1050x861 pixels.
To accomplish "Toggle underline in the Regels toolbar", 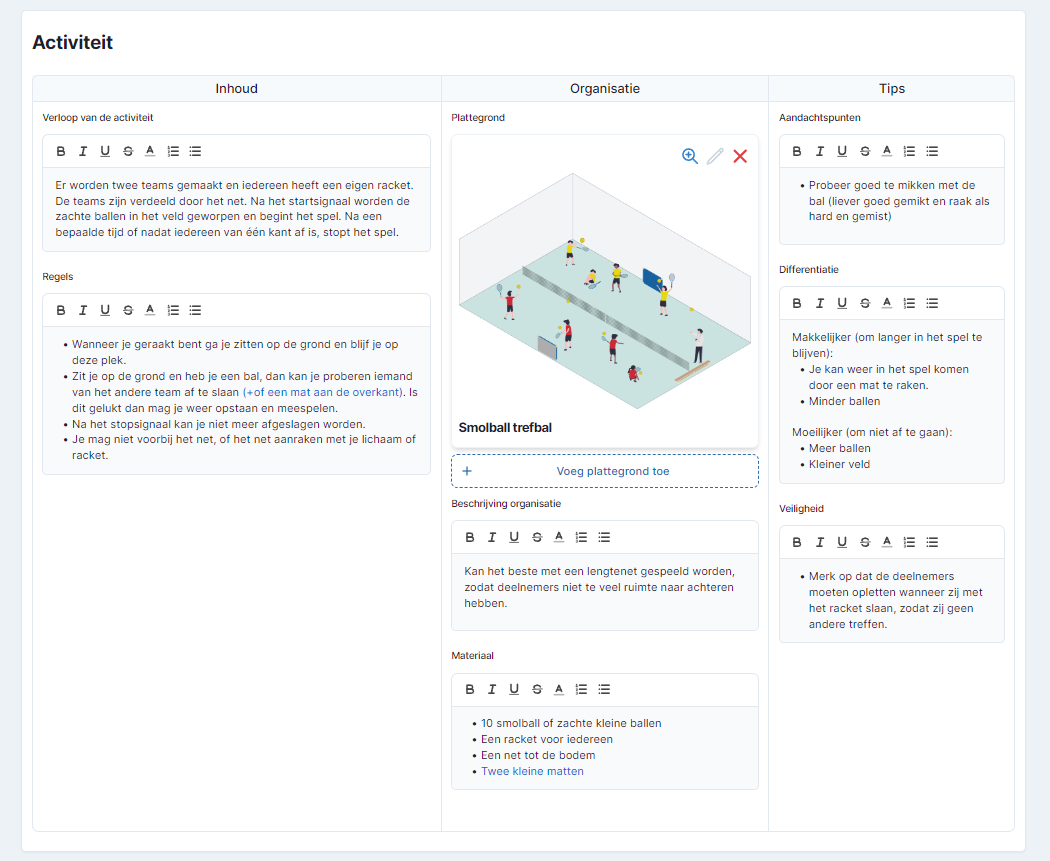I will coord(105,310).
